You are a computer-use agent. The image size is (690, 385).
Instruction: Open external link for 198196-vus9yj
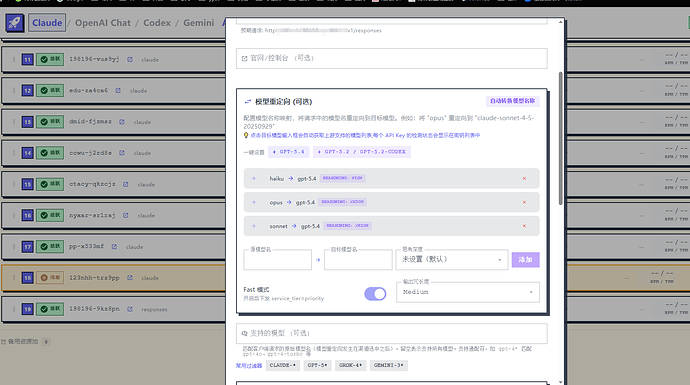pyautogui.click(x=130, y=59)
